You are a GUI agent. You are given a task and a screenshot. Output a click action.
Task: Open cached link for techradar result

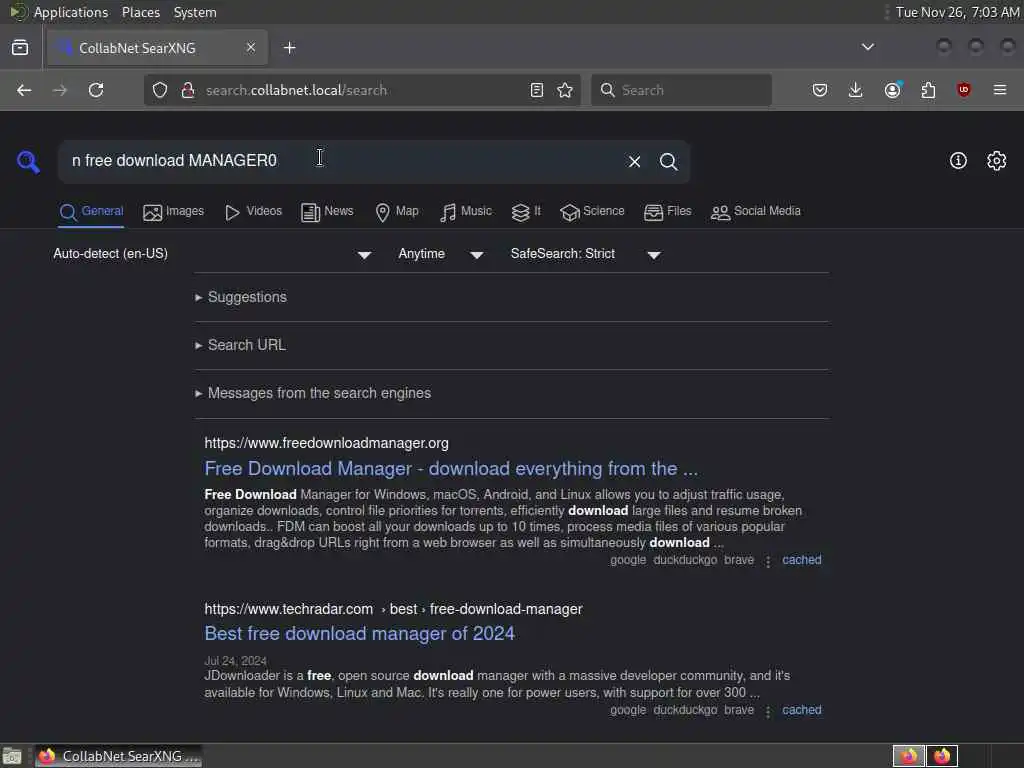802,710
